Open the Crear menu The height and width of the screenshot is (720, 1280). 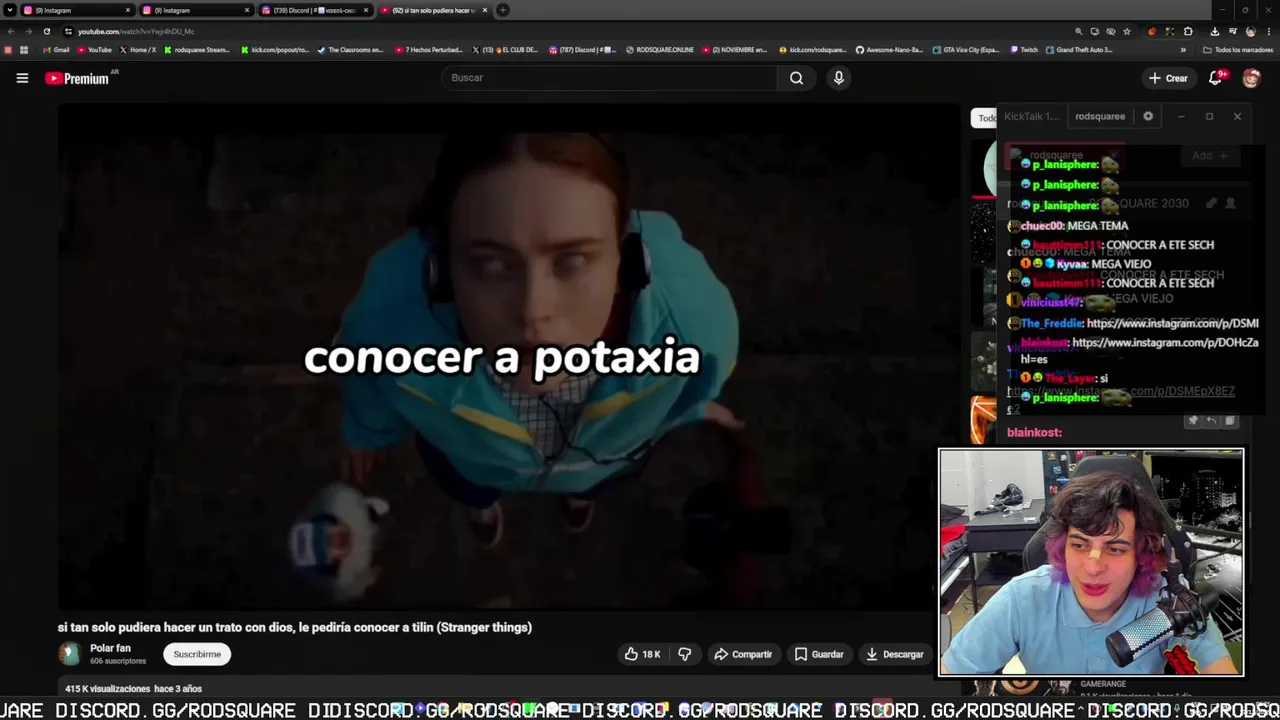pyautogui.click(x=1168, y=78)
